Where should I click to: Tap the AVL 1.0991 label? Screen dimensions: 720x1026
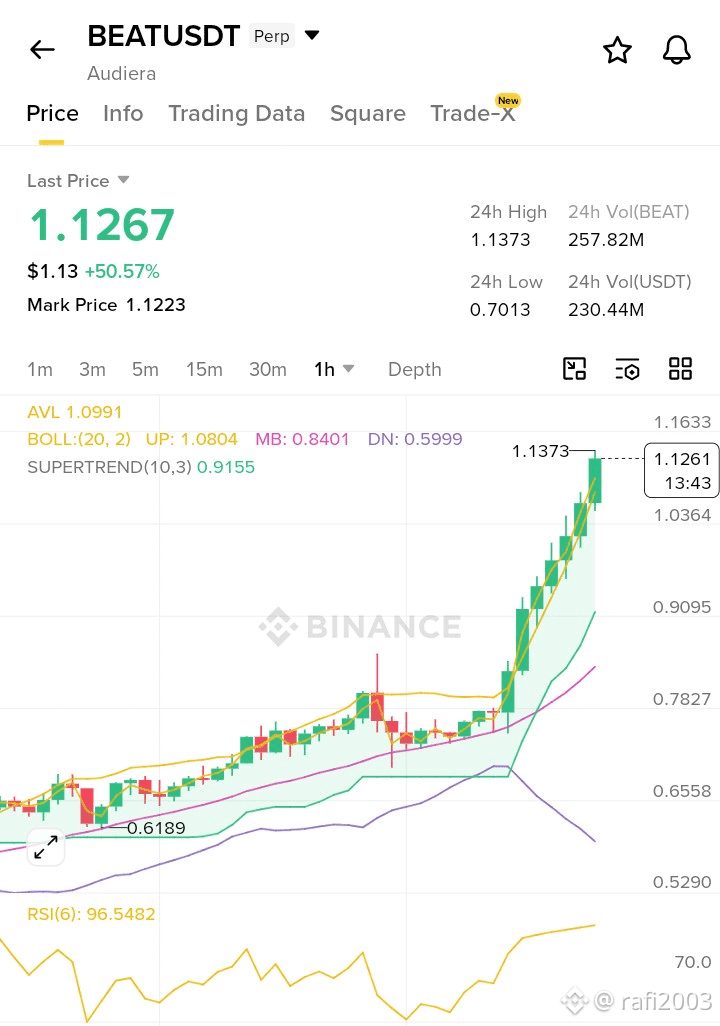point(75,412)
